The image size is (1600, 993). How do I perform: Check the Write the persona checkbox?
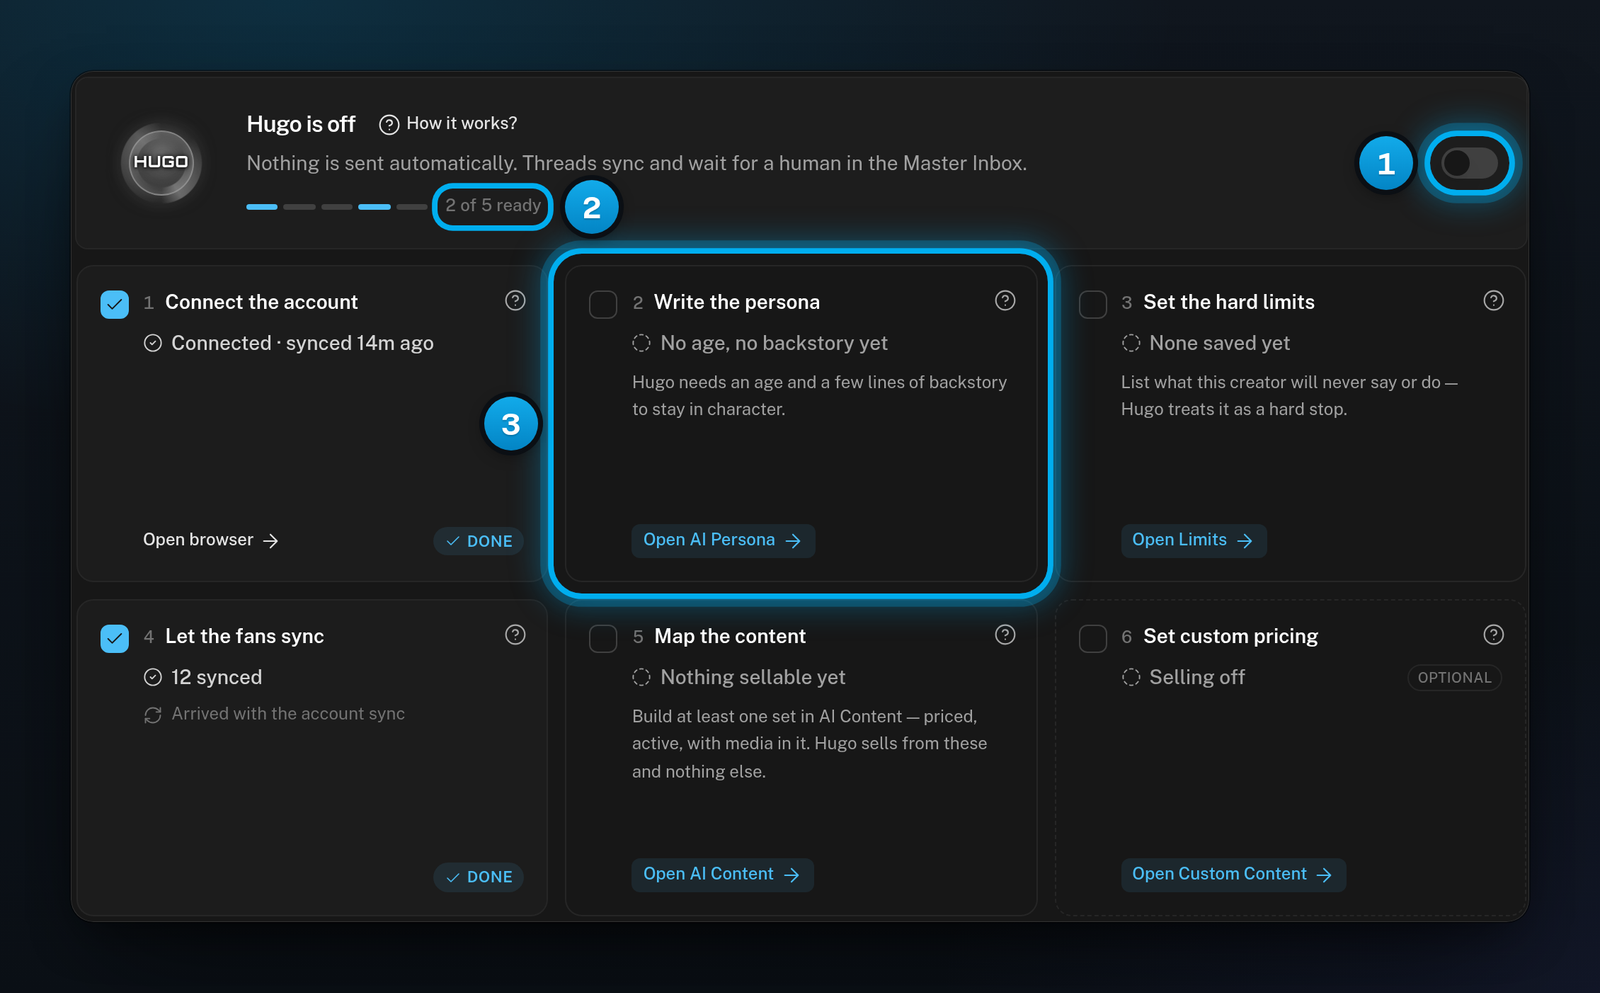(x=603, y=304)
